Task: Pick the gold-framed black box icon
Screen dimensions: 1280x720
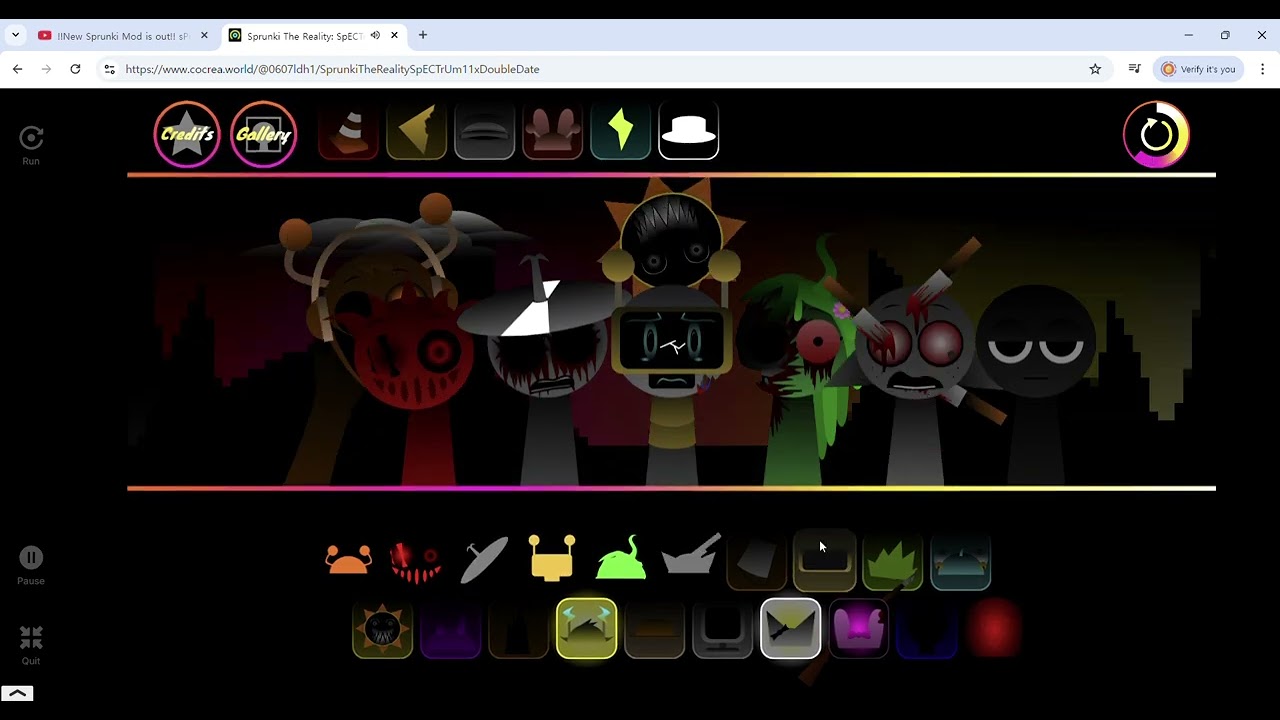Action: pyautogui.click(x=824, y=560)
